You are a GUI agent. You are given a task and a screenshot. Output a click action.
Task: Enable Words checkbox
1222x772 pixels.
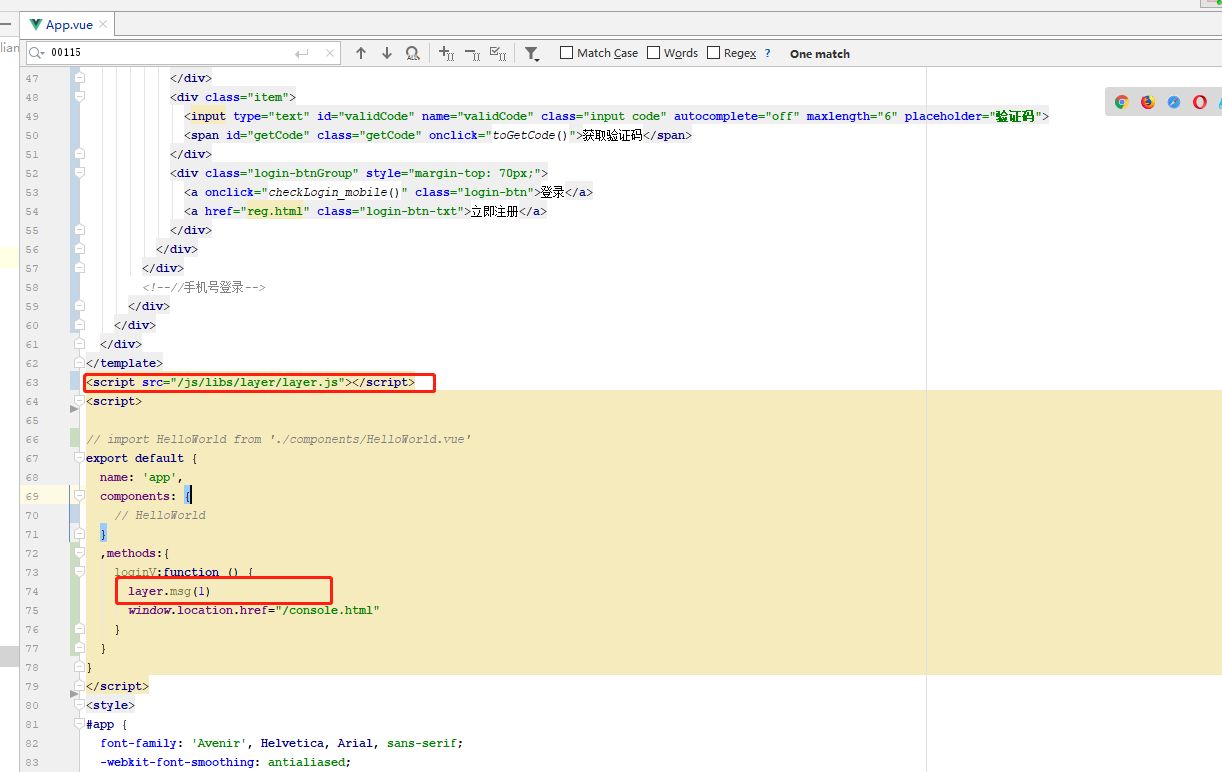pos(654,53)
